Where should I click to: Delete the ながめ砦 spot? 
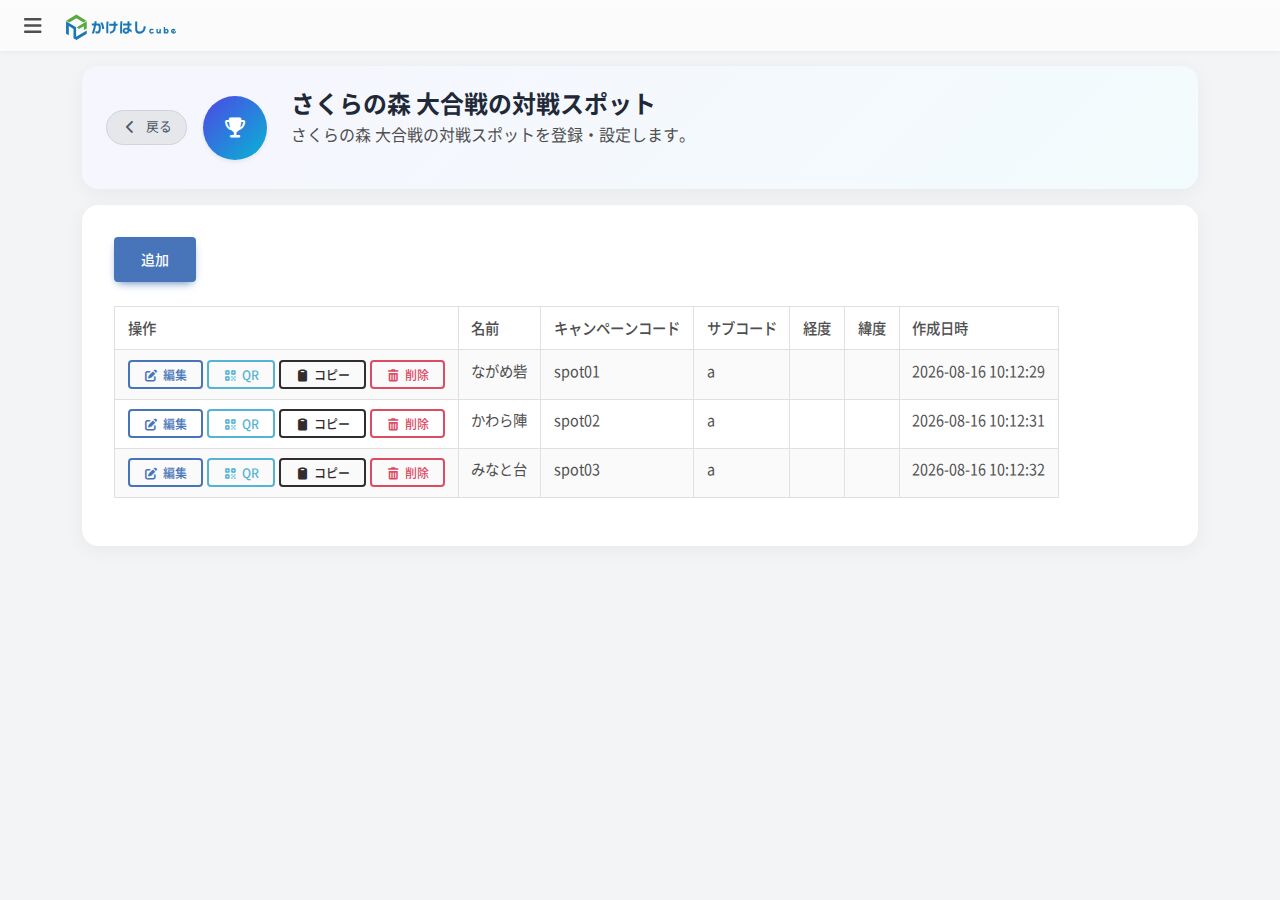(x=407, y=375)
